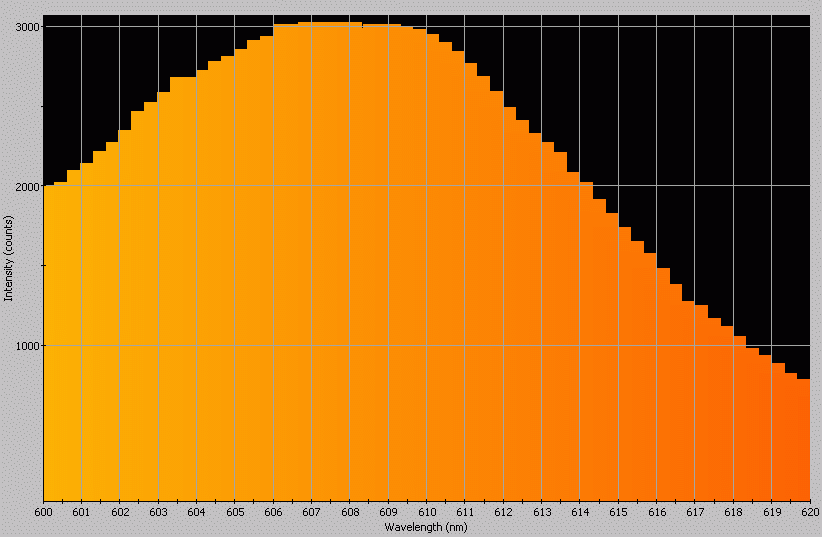Screen dimensions: 822x537
Task: Click the 1000 intensity axis label
Action: pos(30,346)
